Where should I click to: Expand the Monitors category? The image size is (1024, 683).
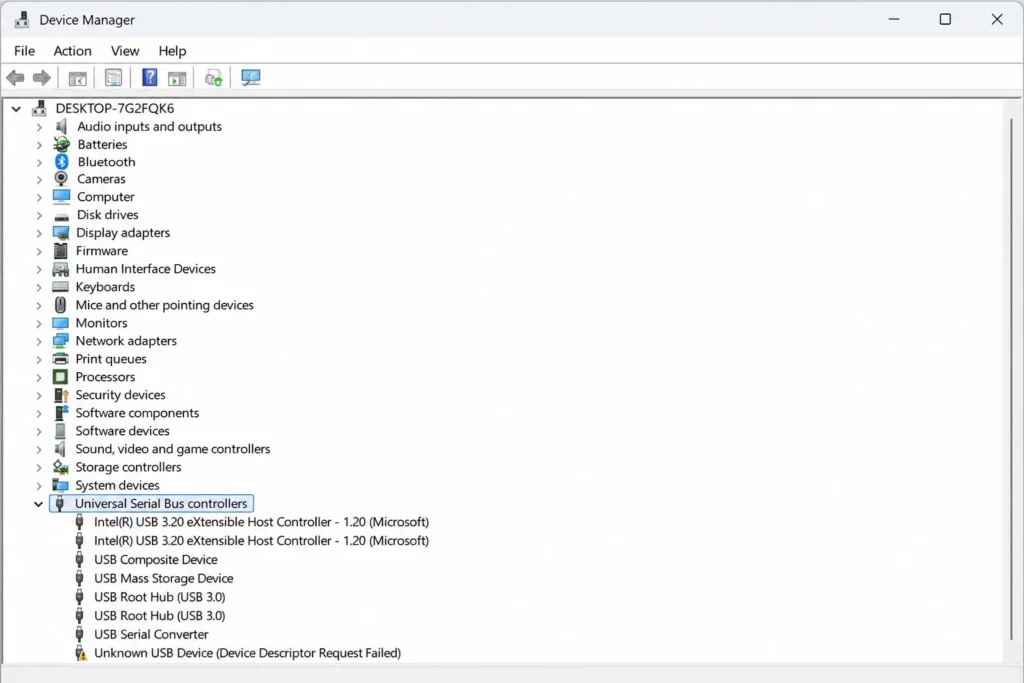39,323
